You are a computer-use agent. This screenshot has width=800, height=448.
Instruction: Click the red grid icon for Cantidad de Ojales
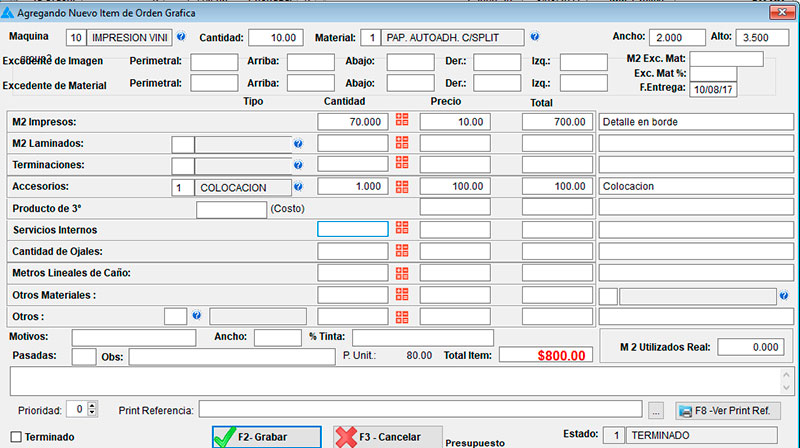point(403,250)
